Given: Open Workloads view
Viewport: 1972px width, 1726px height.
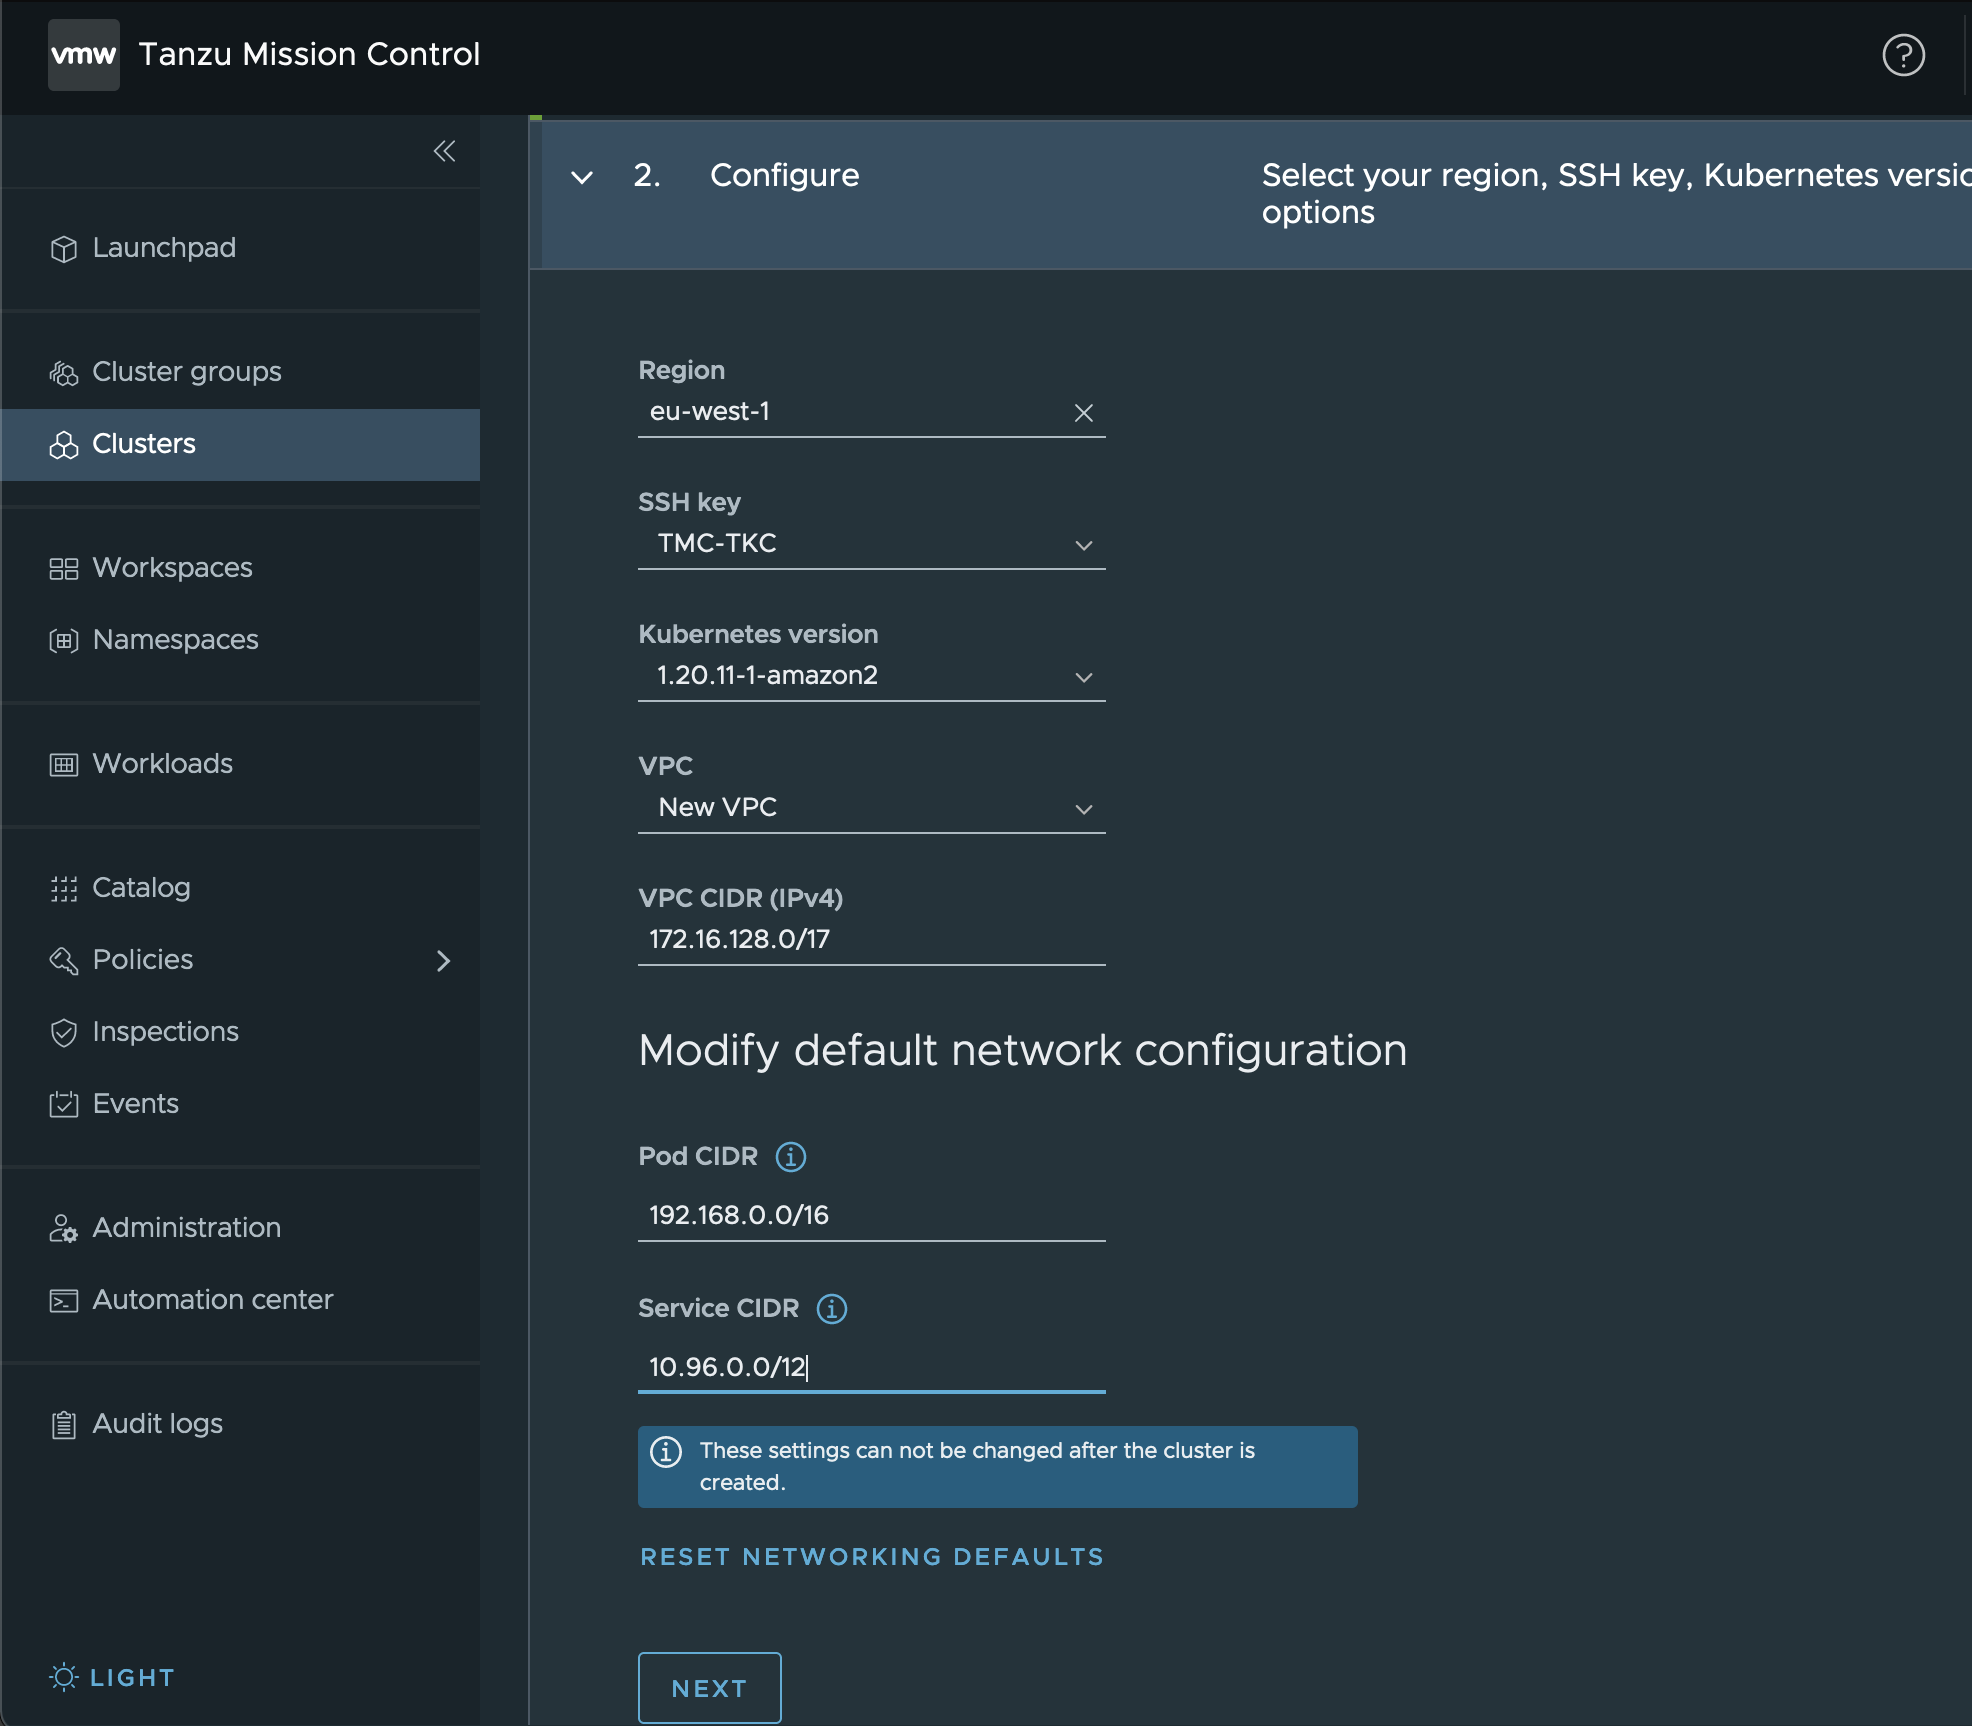Looking at the screenshot, I should pyautogui.click(x=163, y=764).
